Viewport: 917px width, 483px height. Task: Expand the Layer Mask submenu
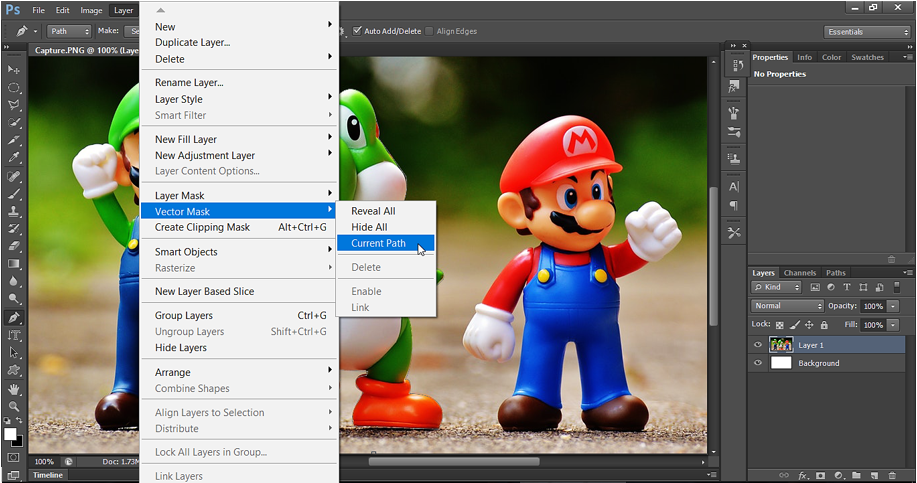point(239,195)
